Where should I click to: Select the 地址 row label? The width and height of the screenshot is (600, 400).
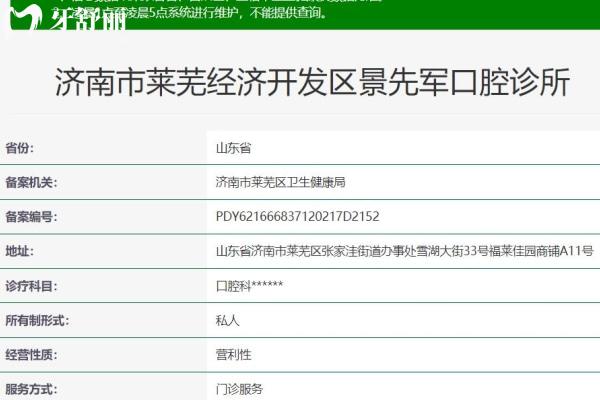pyautogui.click(x=19, y=251)
